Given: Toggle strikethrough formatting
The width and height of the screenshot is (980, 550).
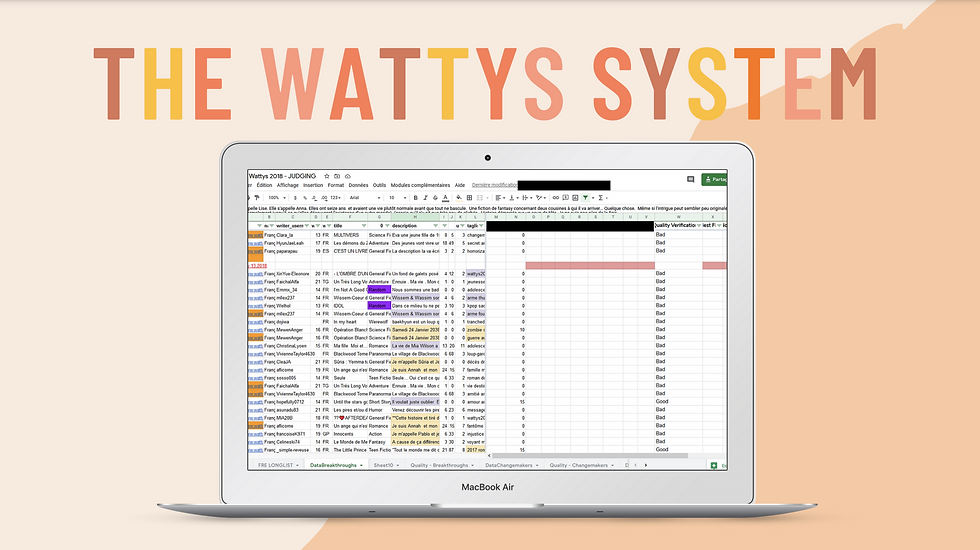Looking at the screenshot, I should tap(436, 198).
